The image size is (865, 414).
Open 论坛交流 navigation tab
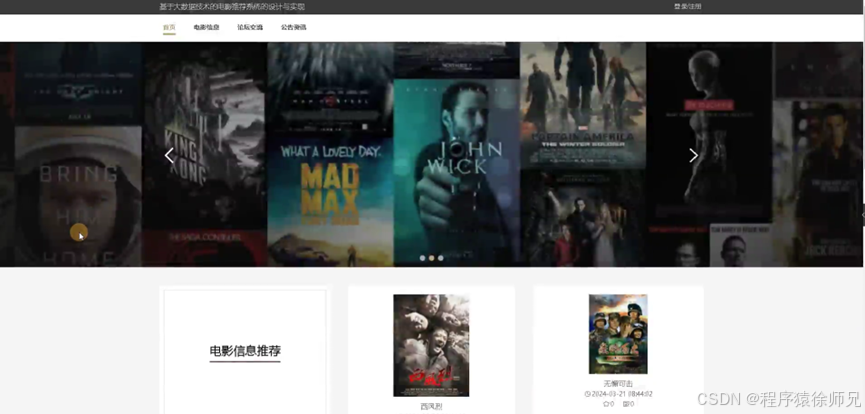250,27
